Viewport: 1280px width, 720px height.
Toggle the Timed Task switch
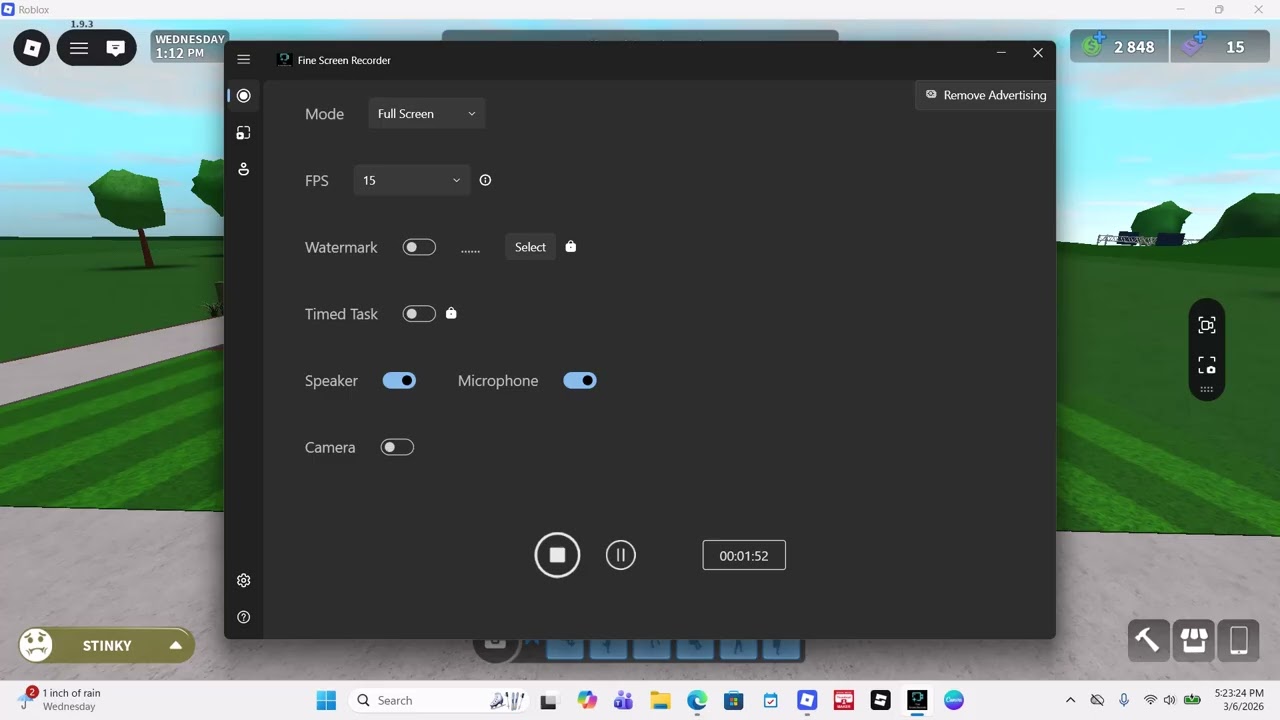tap(419, 314)
